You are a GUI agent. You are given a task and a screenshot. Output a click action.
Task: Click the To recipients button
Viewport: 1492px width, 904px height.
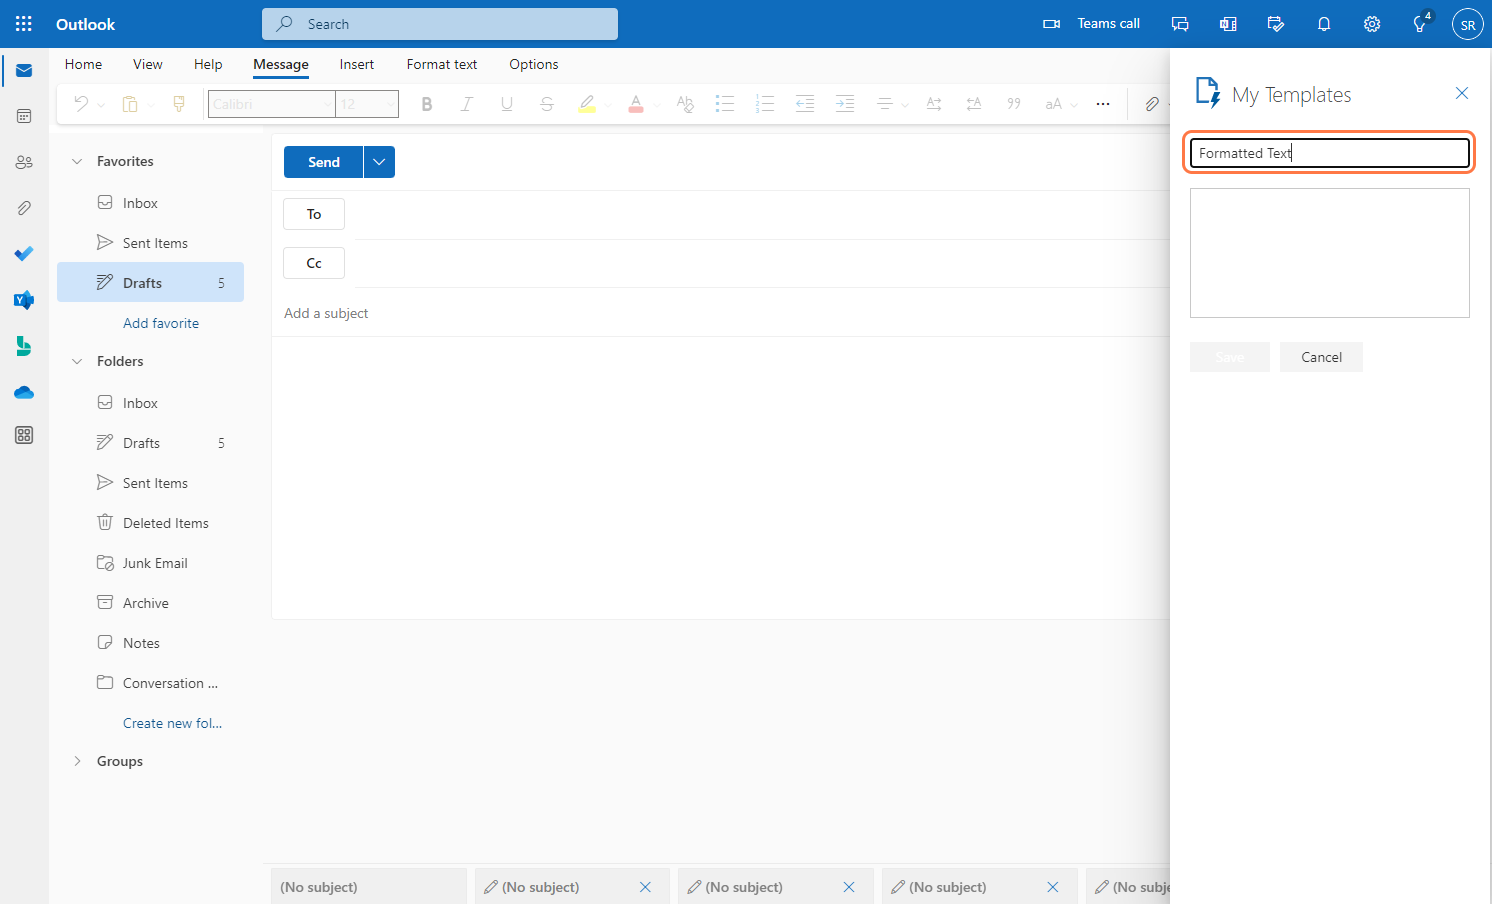[x=314, y=214]
